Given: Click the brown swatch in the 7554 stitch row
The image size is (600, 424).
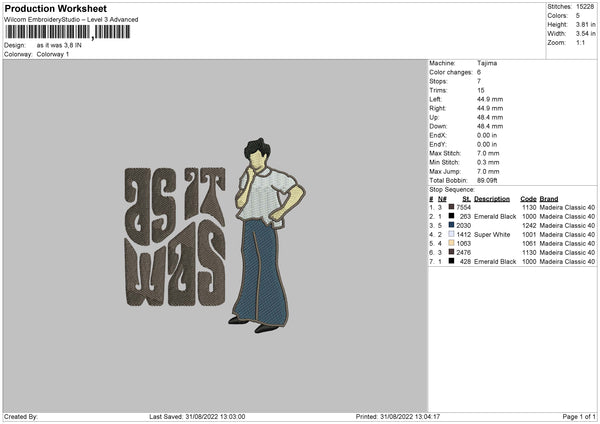Looking at the screenshot, I should 452,207.
